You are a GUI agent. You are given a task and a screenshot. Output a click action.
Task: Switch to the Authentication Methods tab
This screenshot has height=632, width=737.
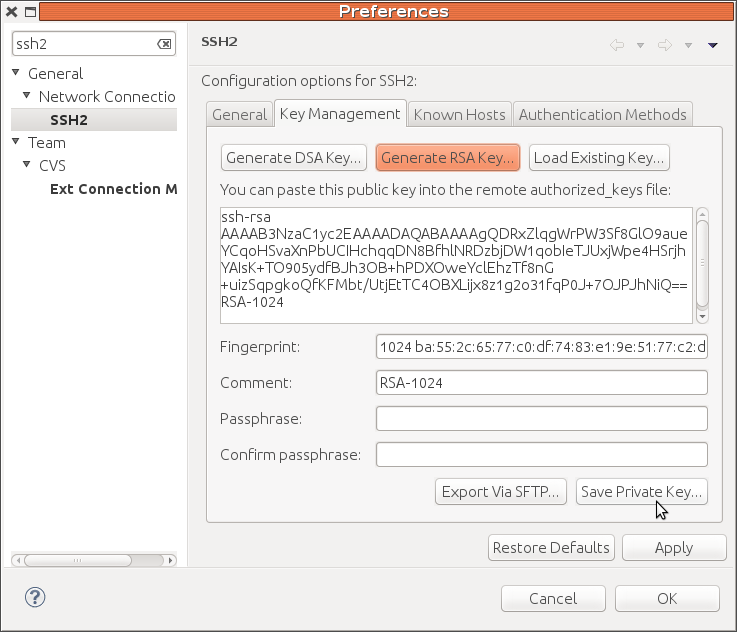(603, 115)
